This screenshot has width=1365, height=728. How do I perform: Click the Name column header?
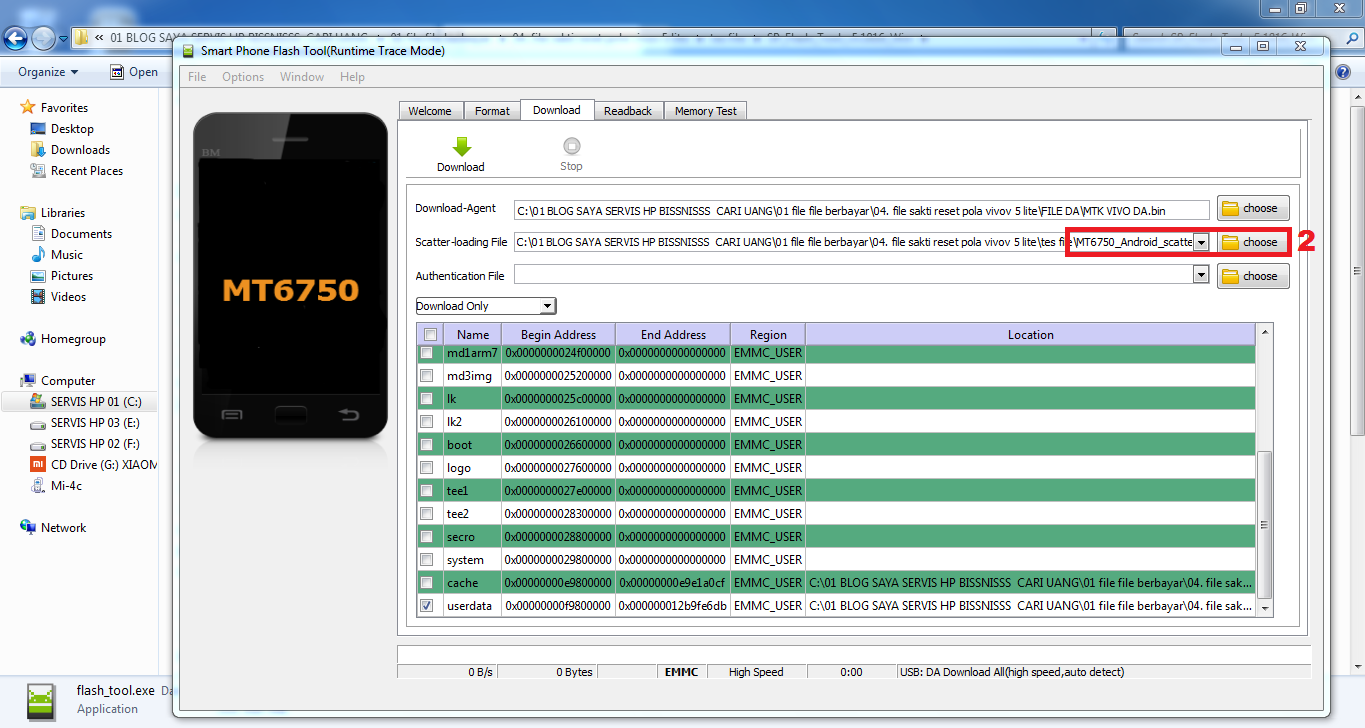(473, 335)
